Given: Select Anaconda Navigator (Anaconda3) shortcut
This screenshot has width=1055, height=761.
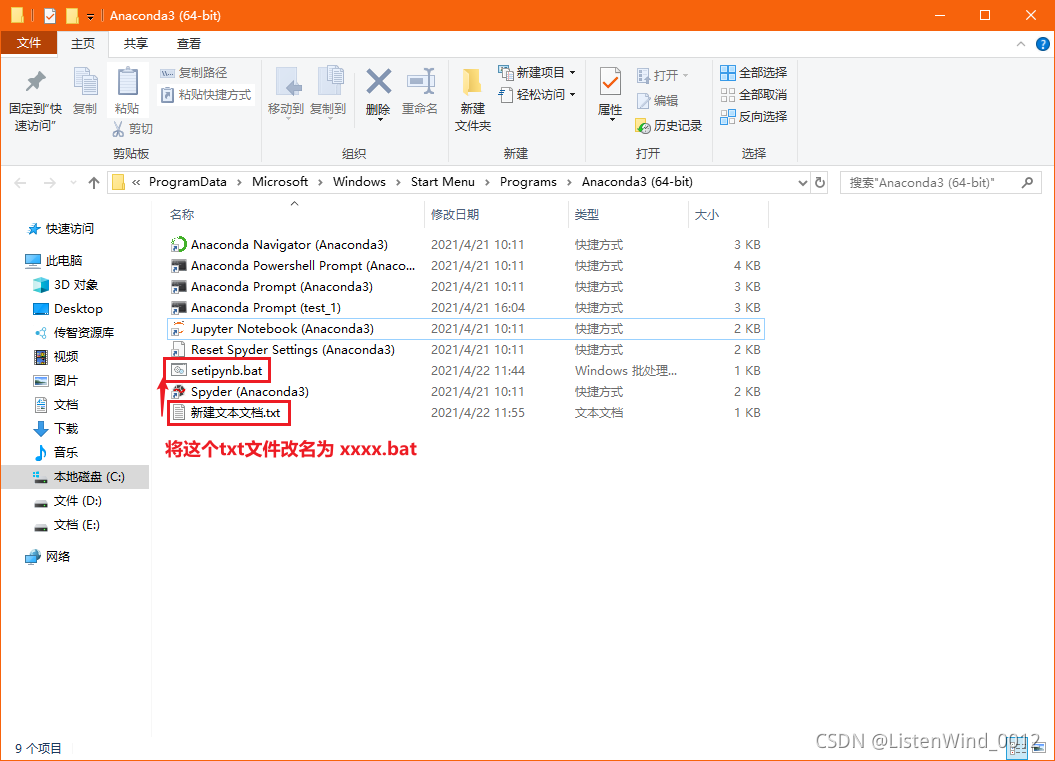Looking at the screenshot, I should tap(466, 245).
